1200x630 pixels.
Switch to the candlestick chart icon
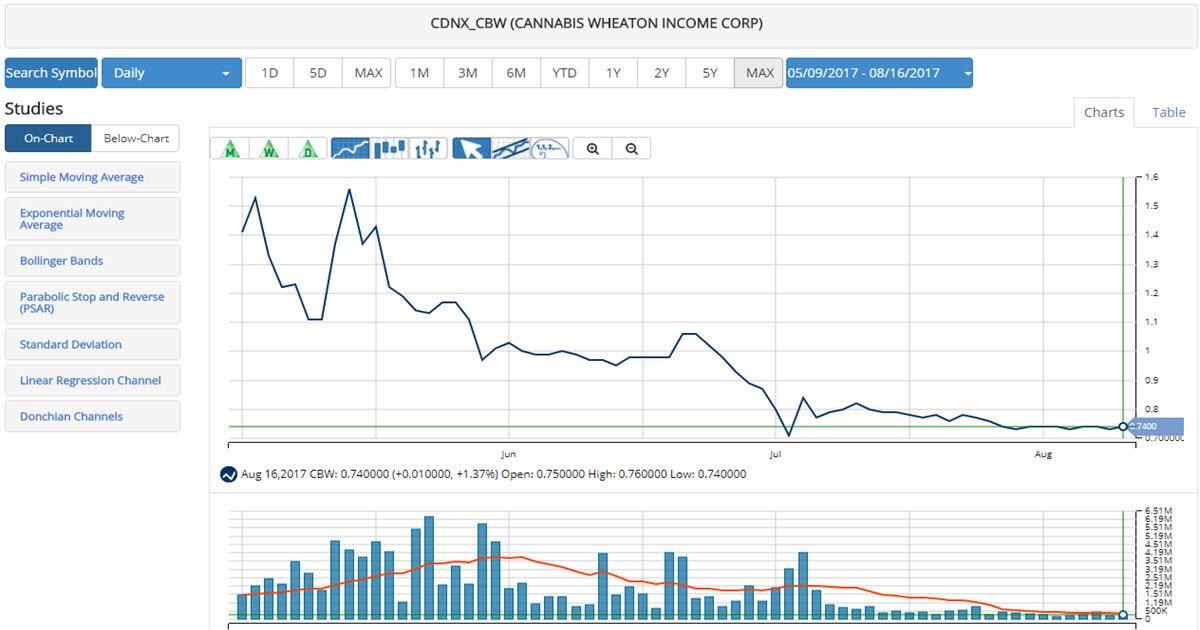(387, 147)
